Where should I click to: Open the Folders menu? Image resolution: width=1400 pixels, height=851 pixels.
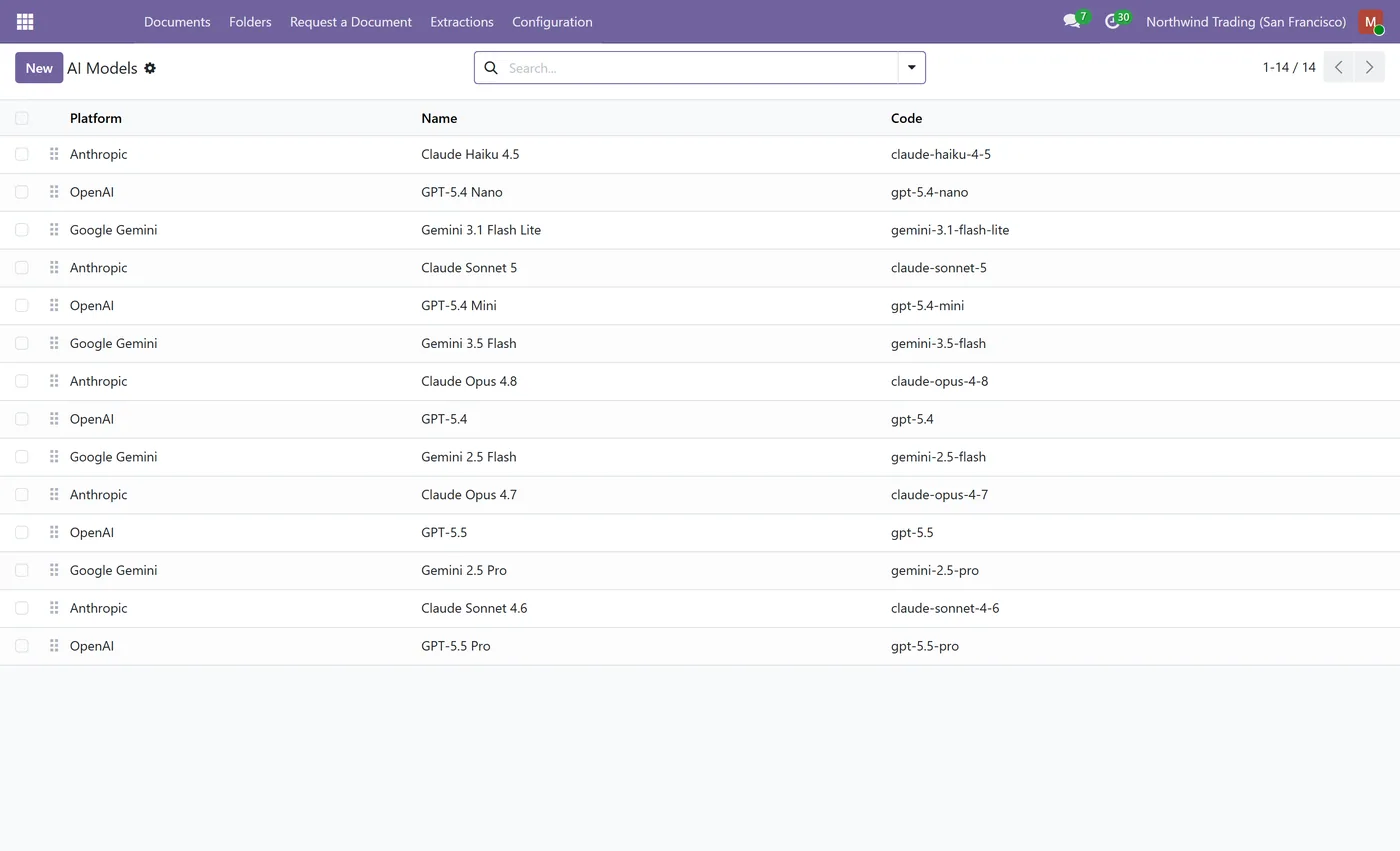[x=250, y=22]
